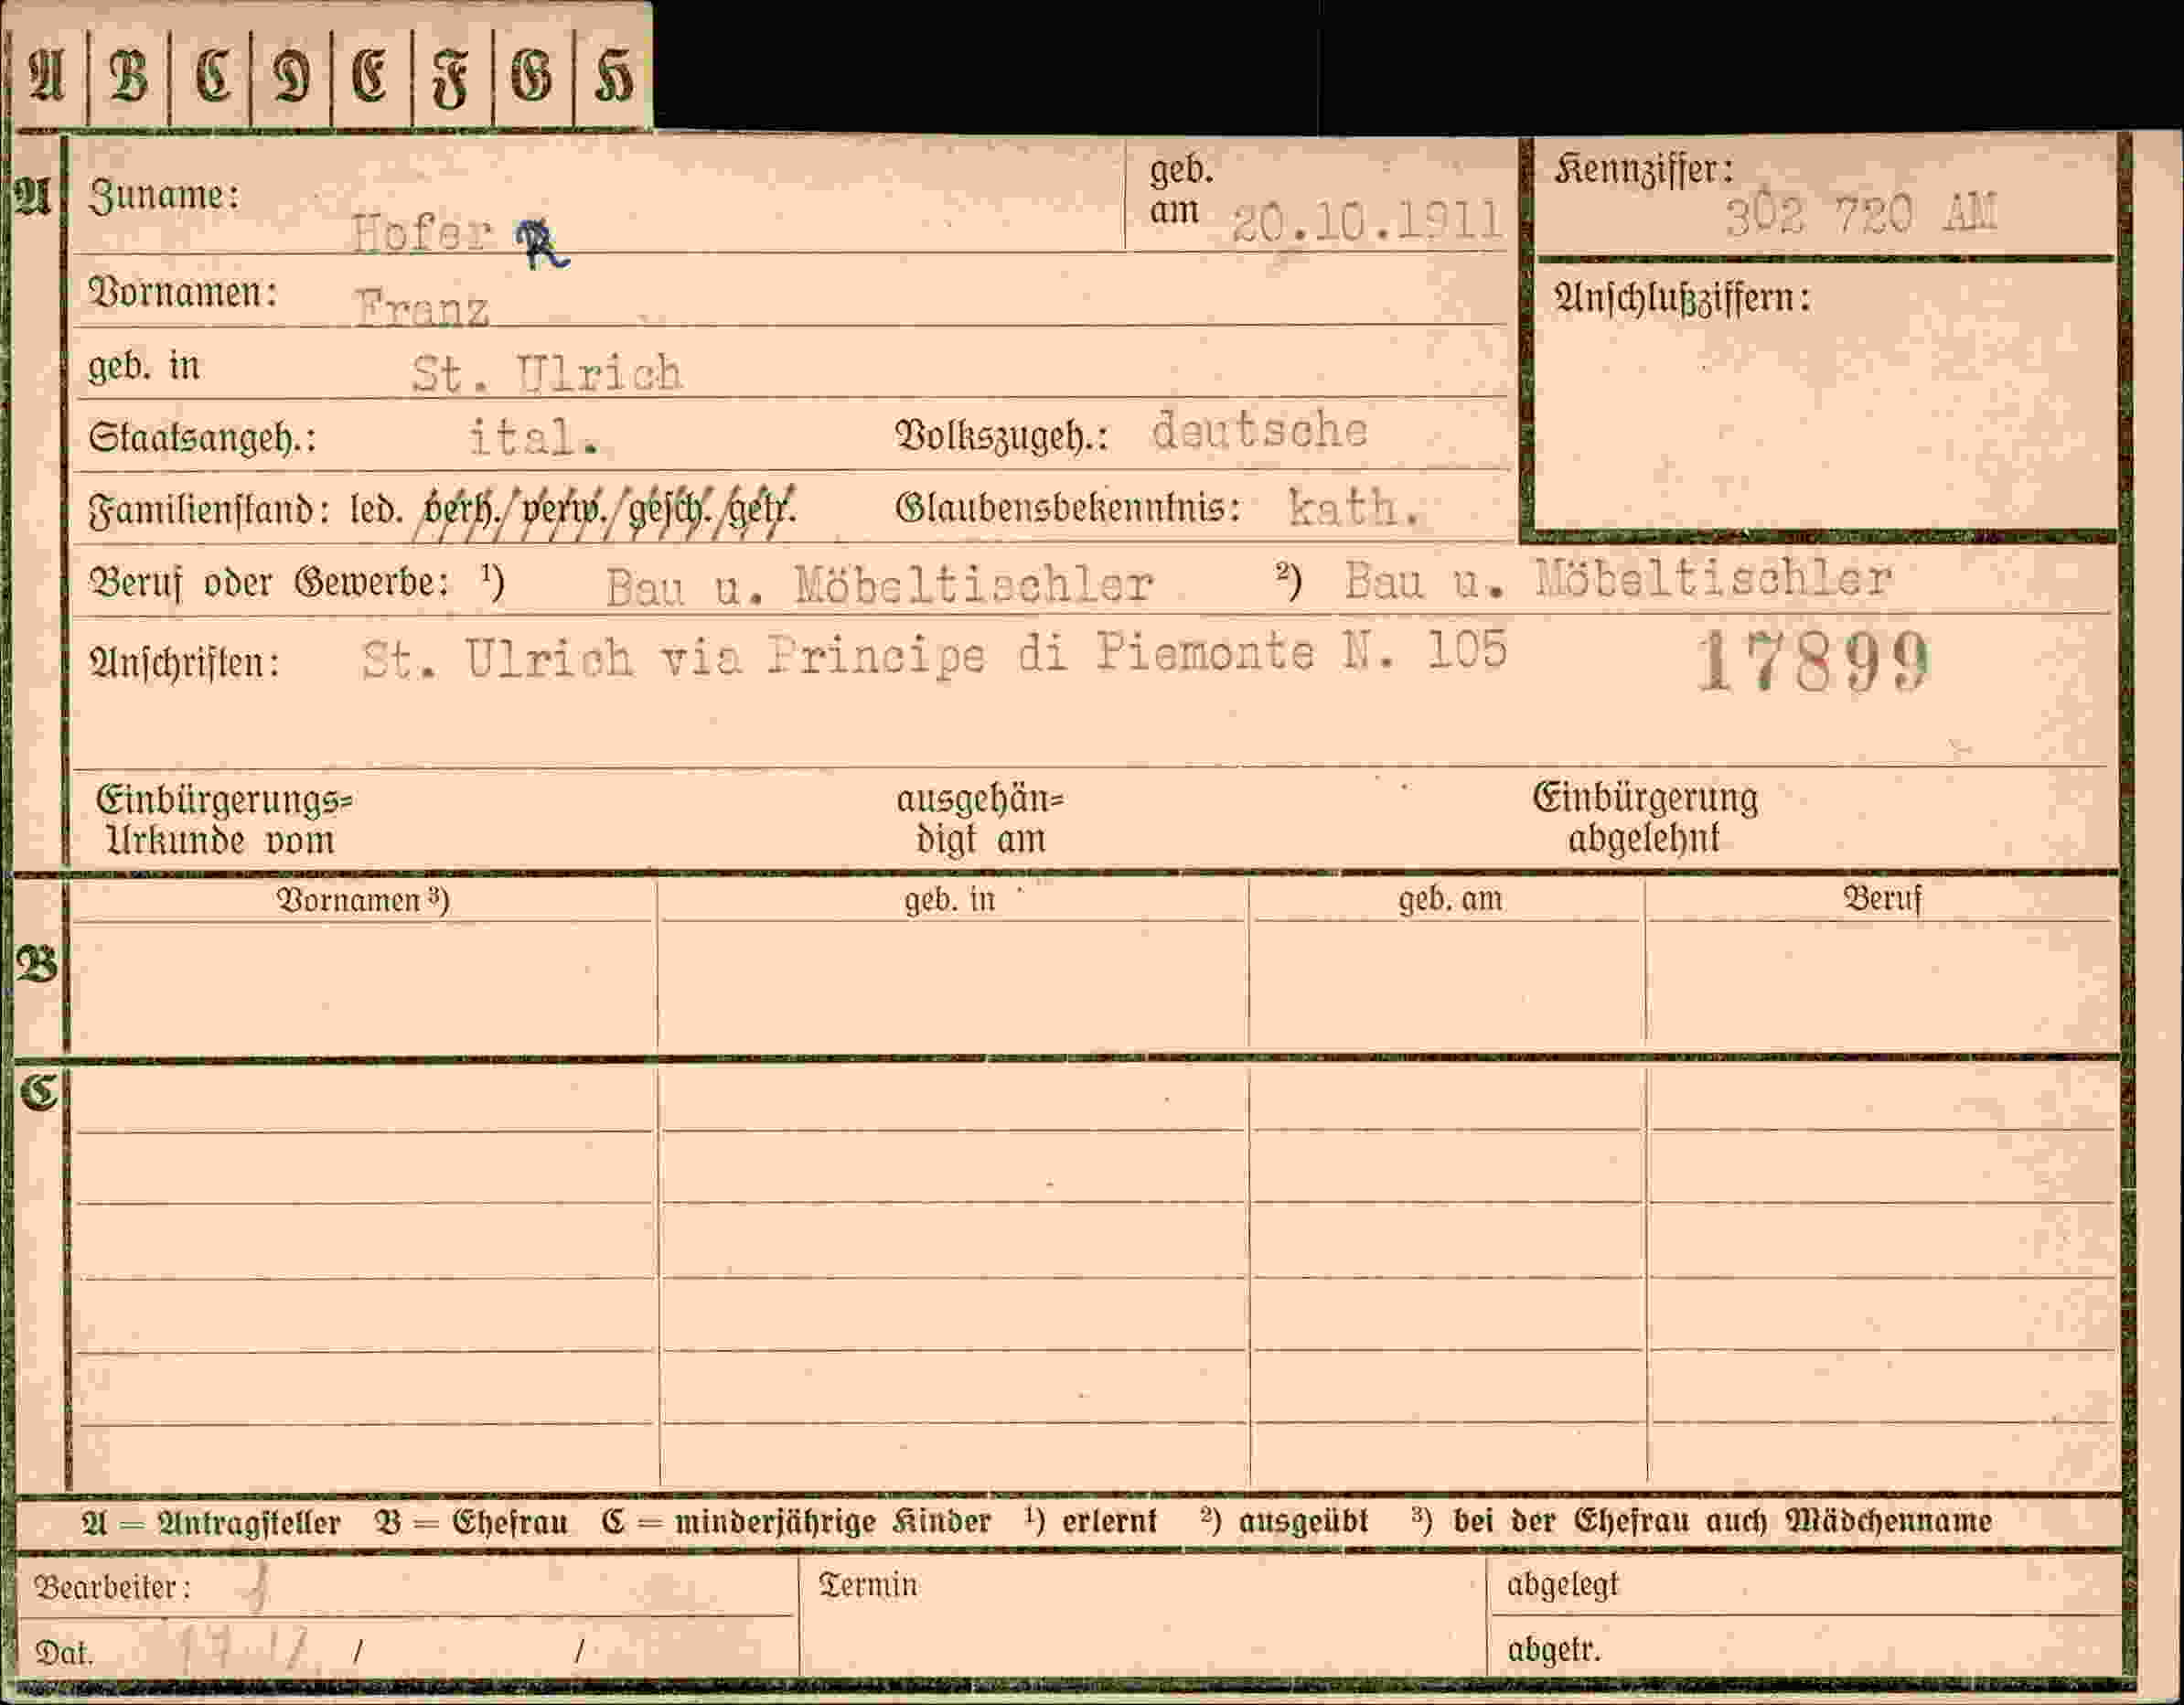
Task: Click the 'Termin' label
Action: click(x=867, y=1585)
